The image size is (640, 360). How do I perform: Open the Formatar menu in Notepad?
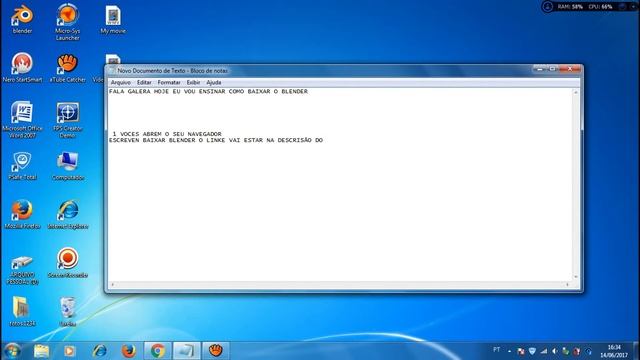tap(169, 82)
